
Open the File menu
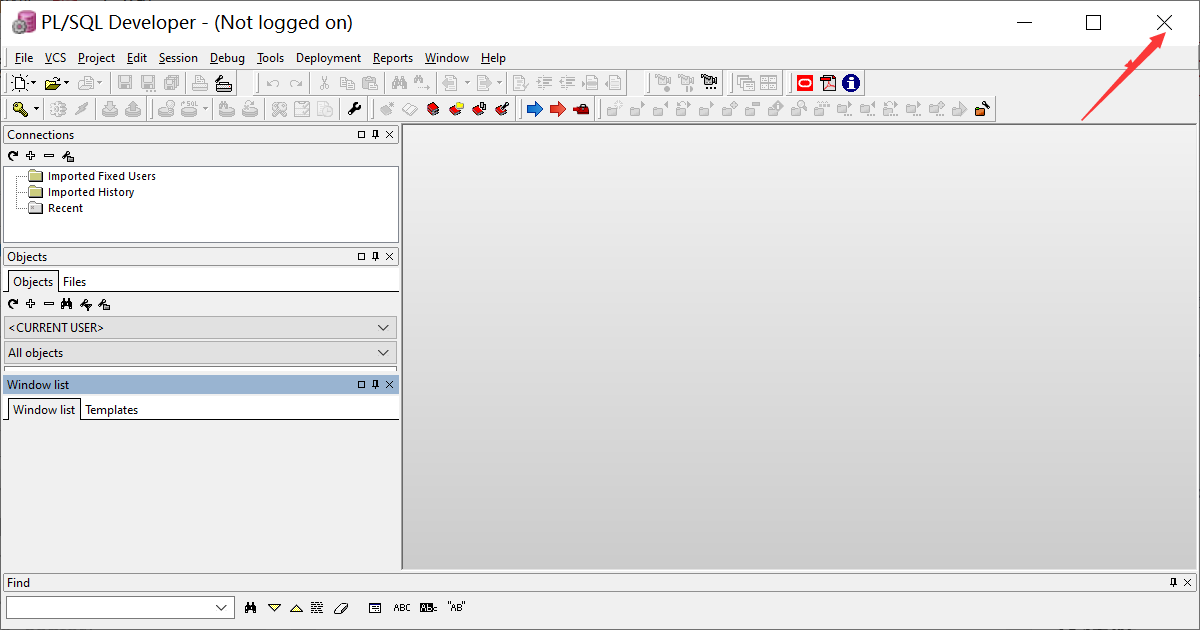[x=24, y=58]
